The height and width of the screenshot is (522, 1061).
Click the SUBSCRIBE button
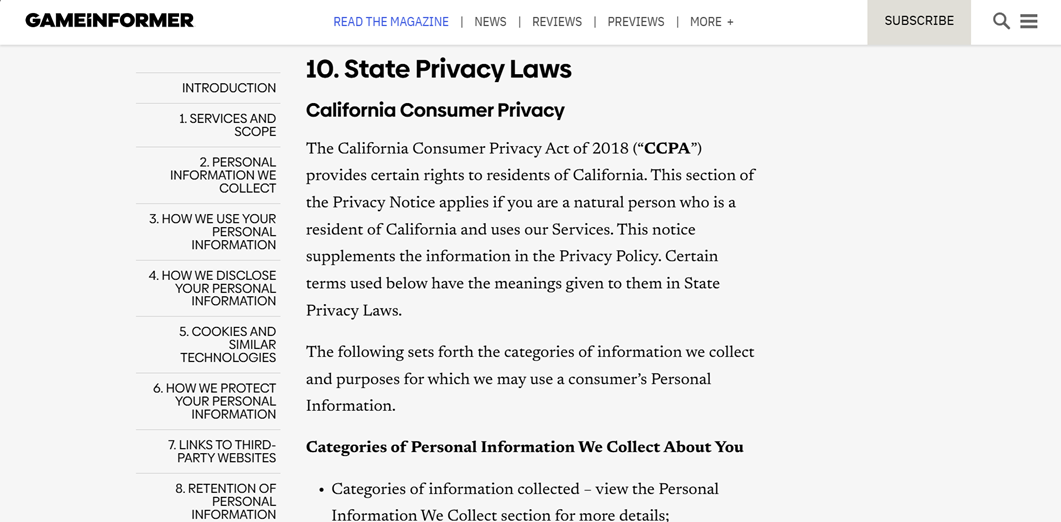coord(919,22)
